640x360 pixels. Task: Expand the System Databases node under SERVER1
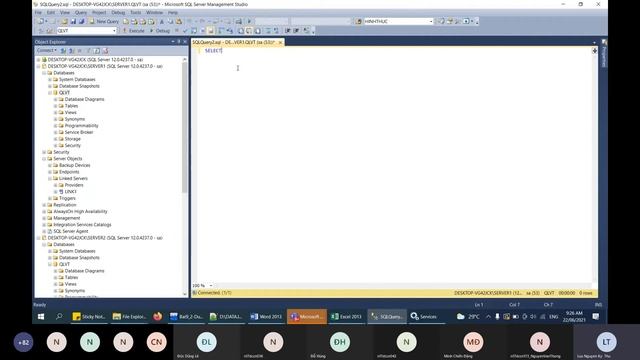50,80
